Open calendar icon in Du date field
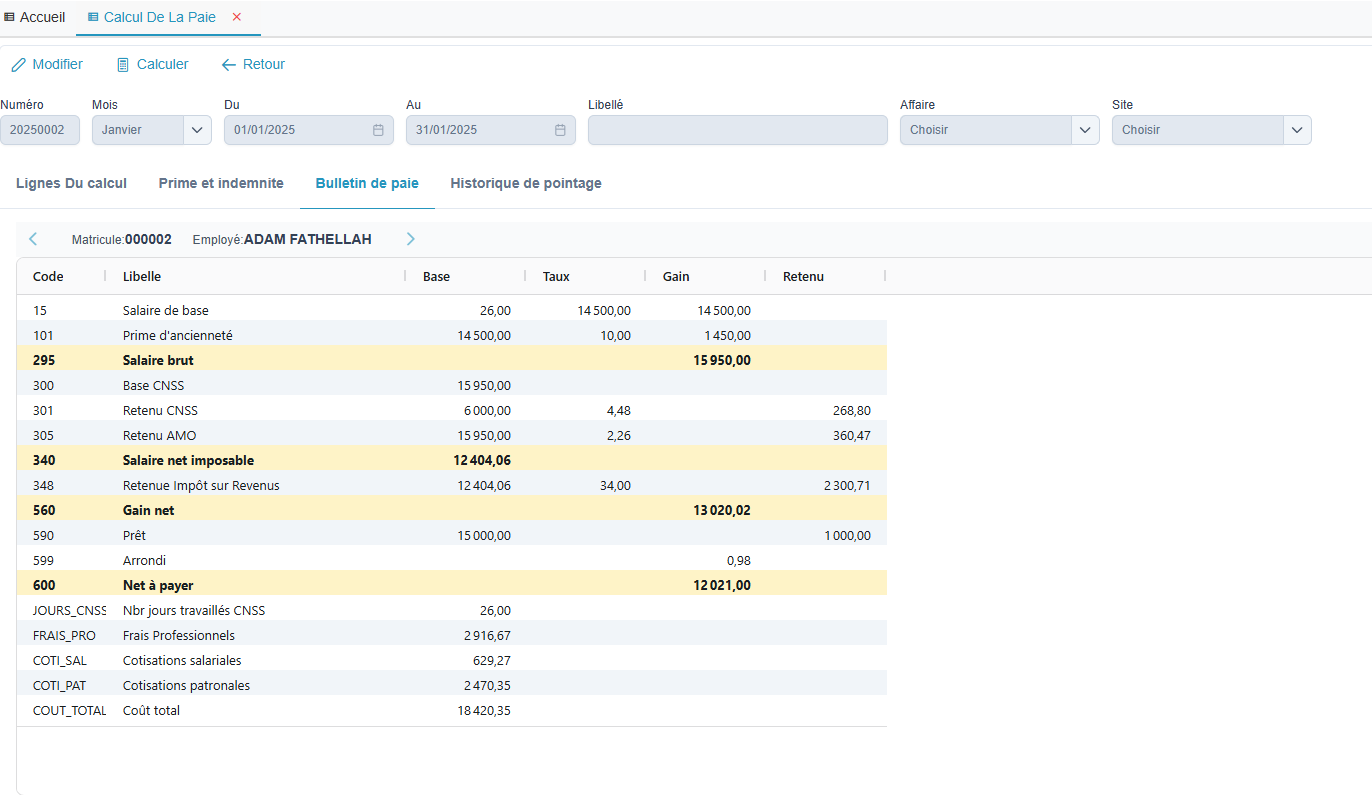This screenshot has width=1372, height=795. [378, 130]
